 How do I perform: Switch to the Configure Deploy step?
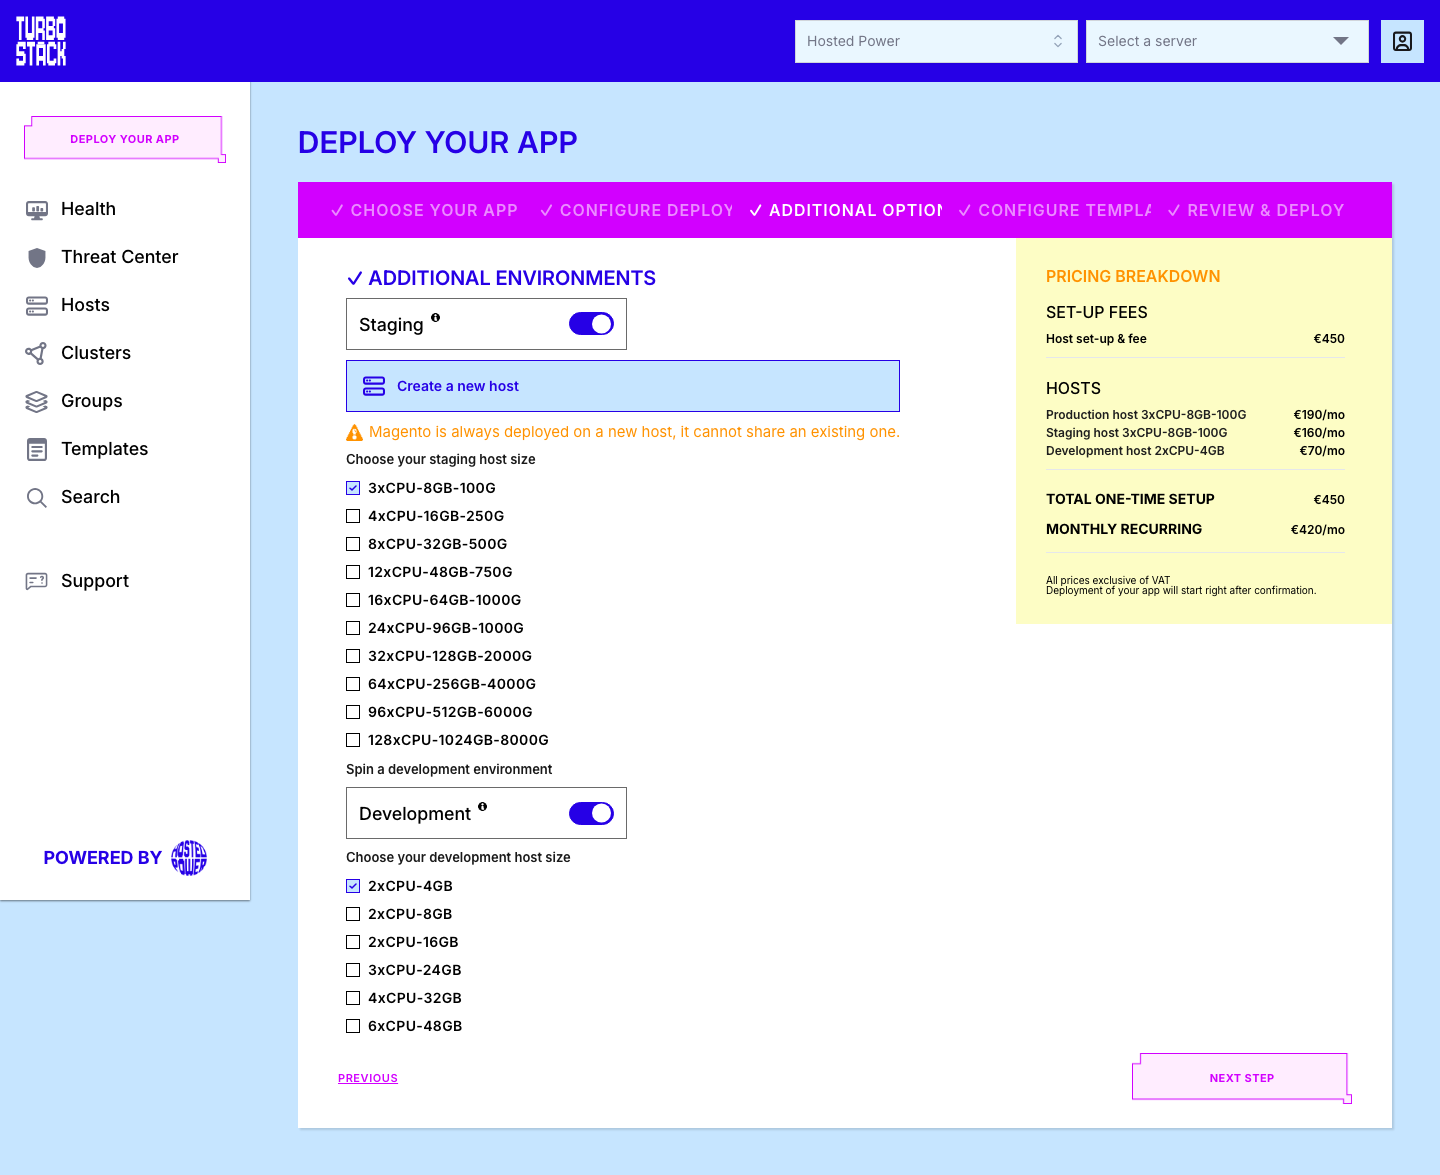pyautogui.click(x=637, y=210)
